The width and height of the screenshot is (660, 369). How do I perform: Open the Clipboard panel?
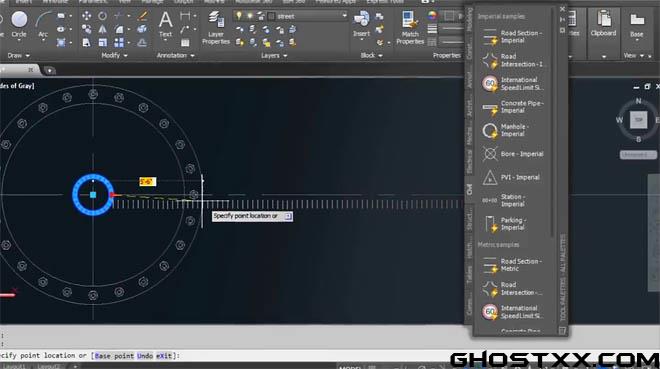click(603, 26)
